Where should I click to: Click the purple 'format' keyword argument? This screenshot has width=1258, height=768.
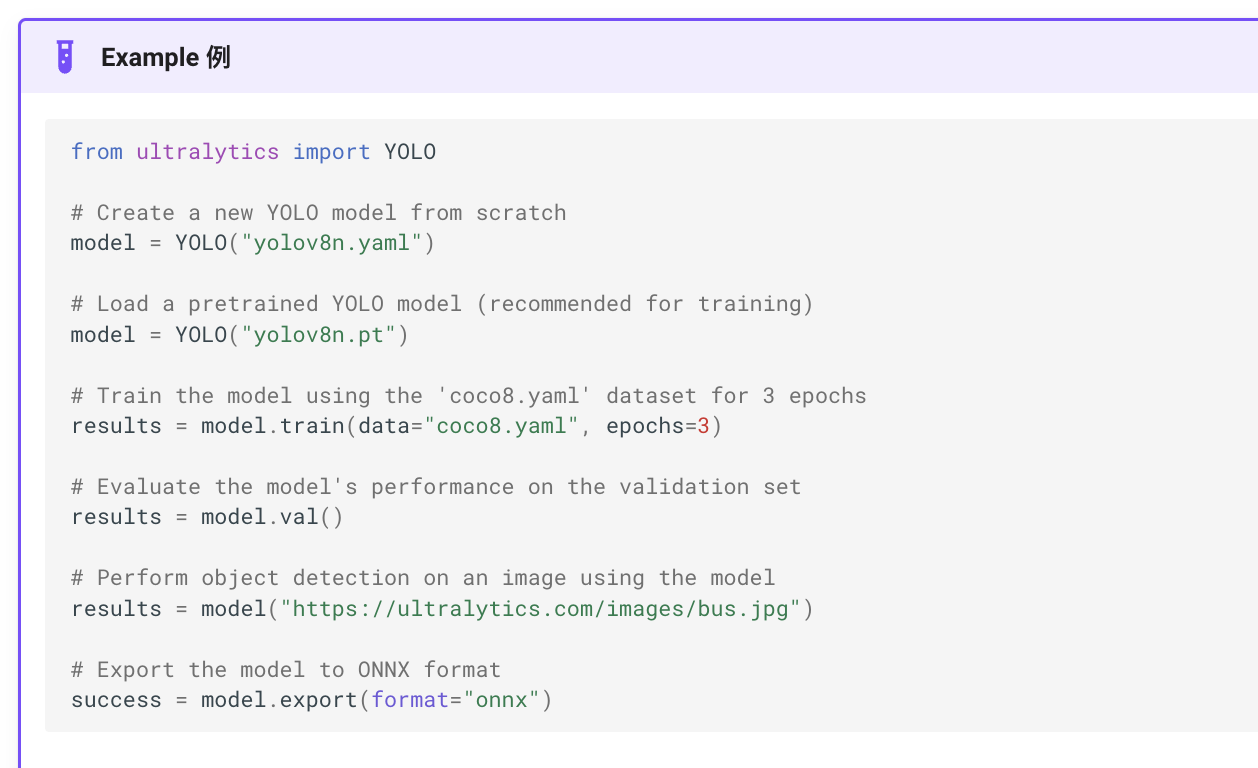409,700
